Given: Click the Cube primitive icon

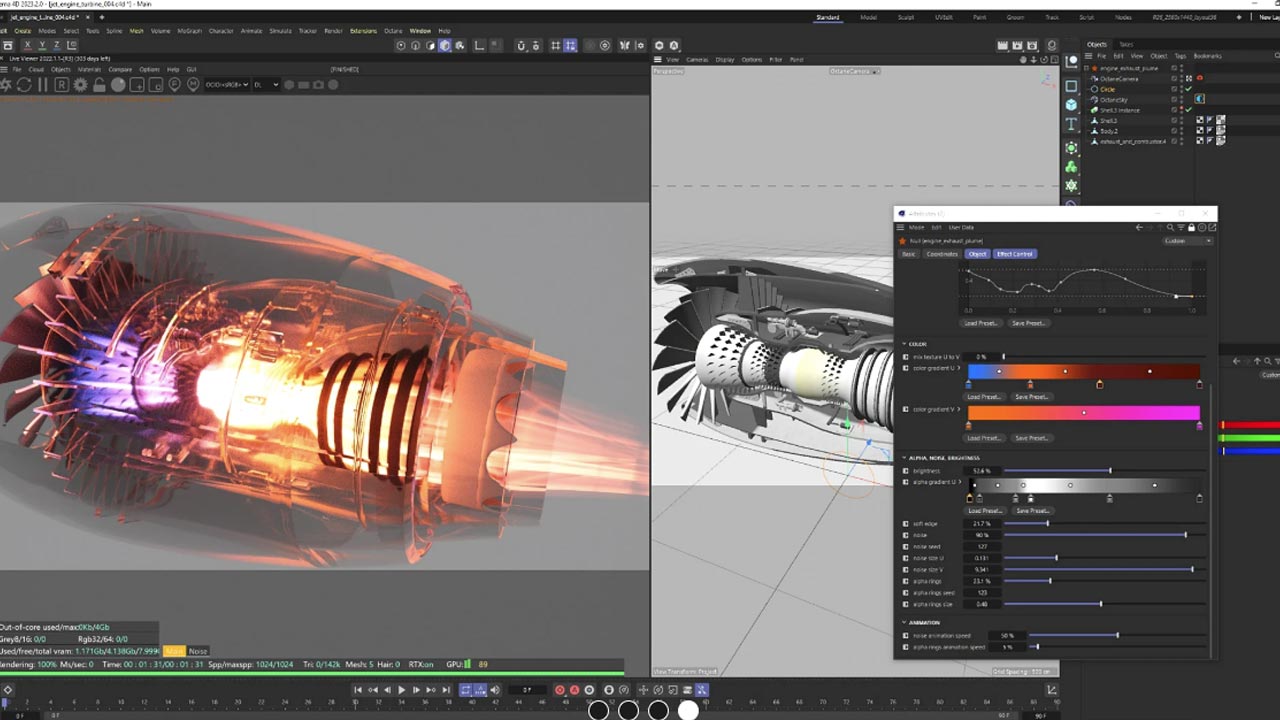Looking at the screenshot, I should (1071, 105).
